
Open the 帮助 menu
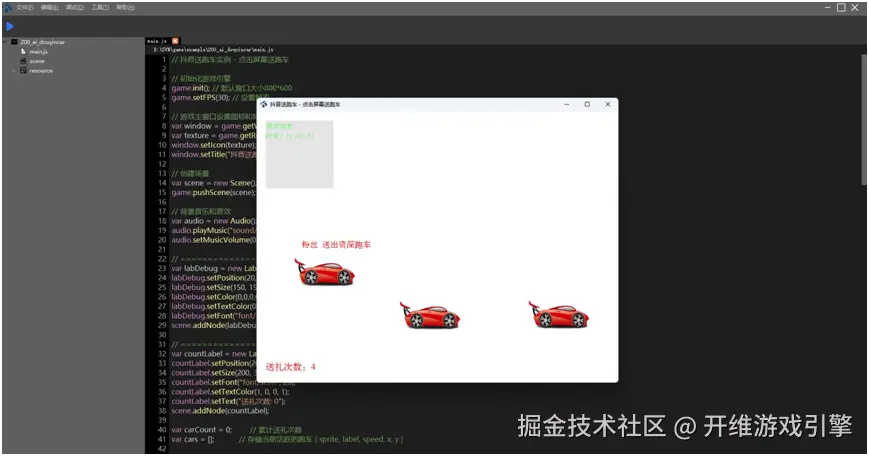126,7
